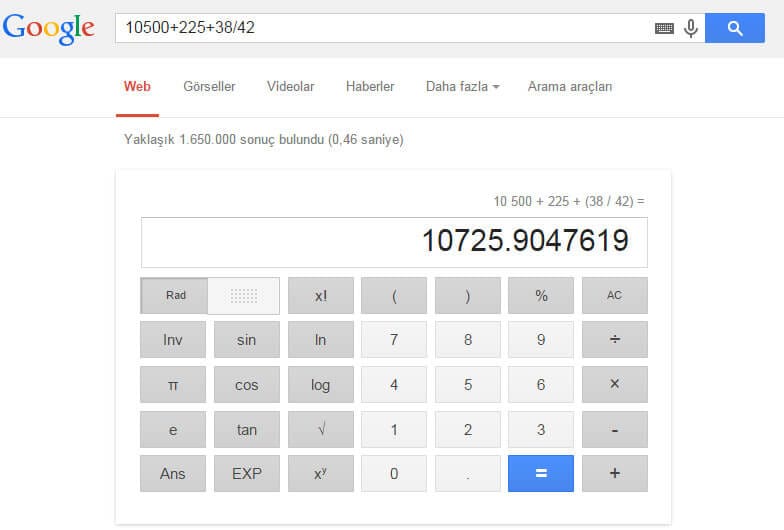Click the Google logo
The height and width of the screenshot is (530, 784).
49,28
